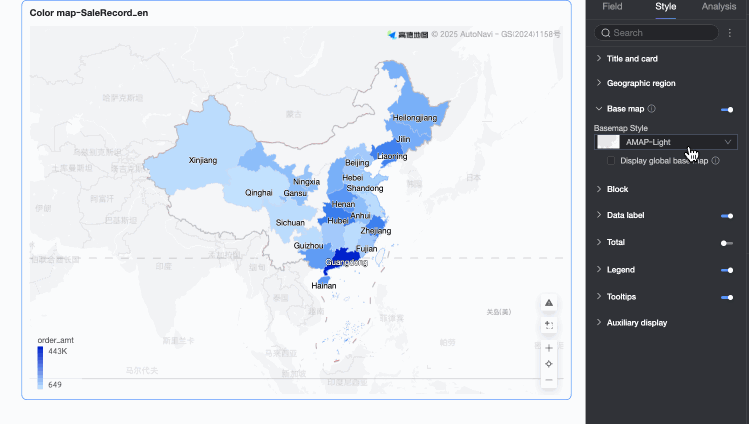Click the info icon next to Base map
749x424 pixels.
[652, 109]
